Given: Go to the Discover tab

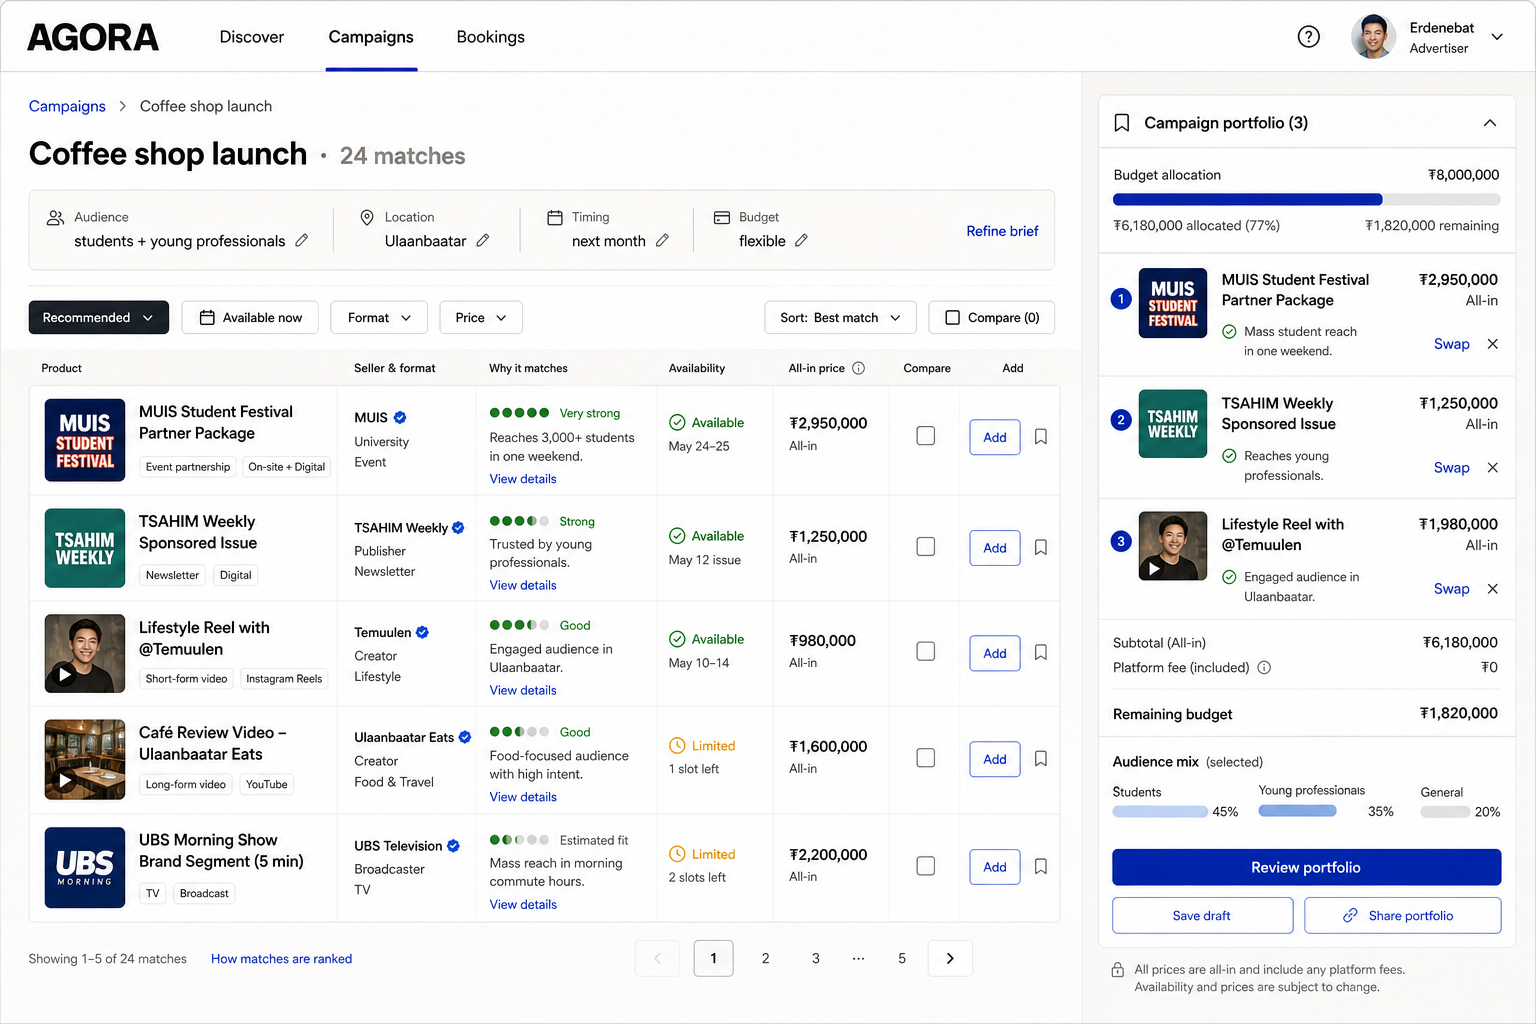Looking at the screenshot, I should point(252,37).
